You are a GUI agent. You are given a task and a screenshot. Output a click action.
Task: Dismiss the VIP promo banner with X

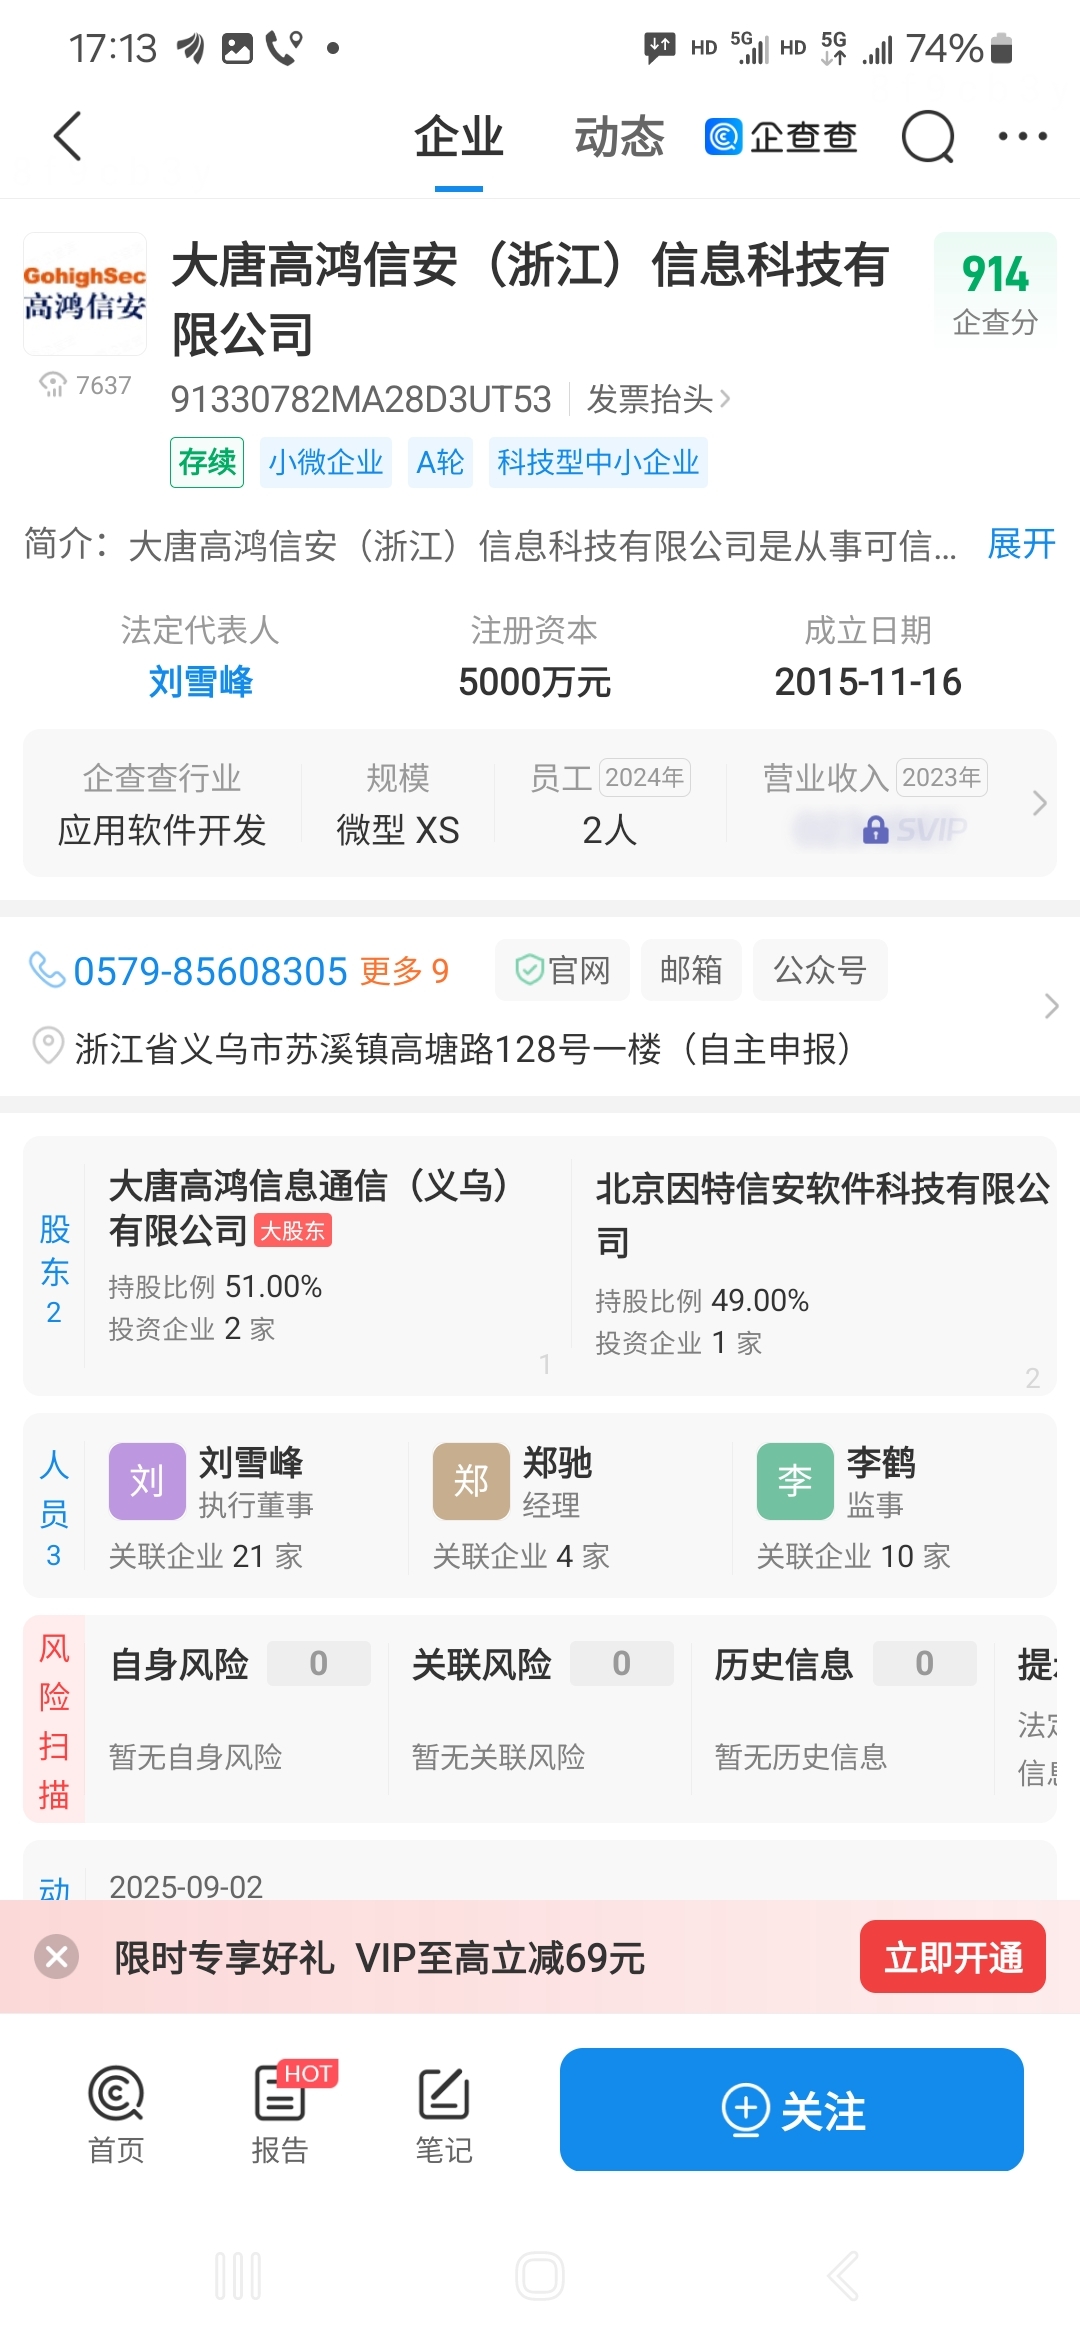pos(57,1956)
